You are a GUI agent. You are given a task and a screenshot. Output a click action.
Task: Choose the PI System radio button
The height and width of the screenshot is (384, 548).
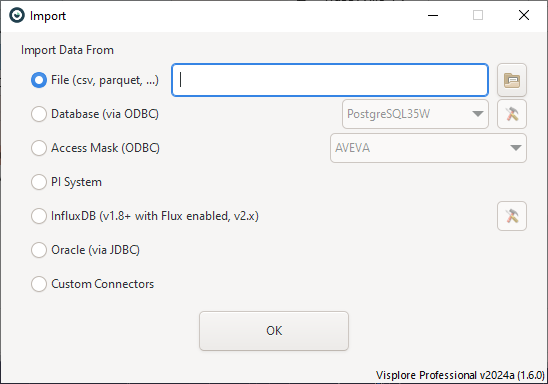(39, 182)
